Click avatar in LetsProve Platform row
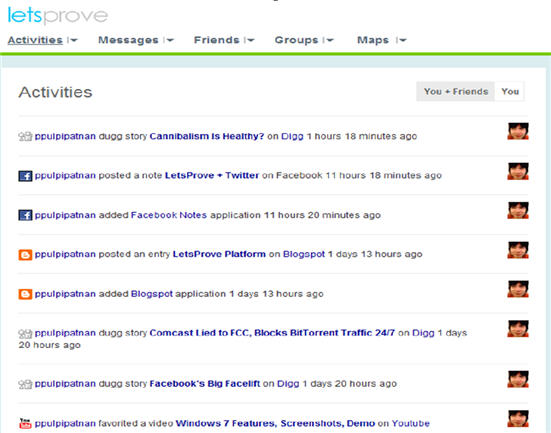The width and height of the screenshot is (551, 433). click(x=518, y=250)
